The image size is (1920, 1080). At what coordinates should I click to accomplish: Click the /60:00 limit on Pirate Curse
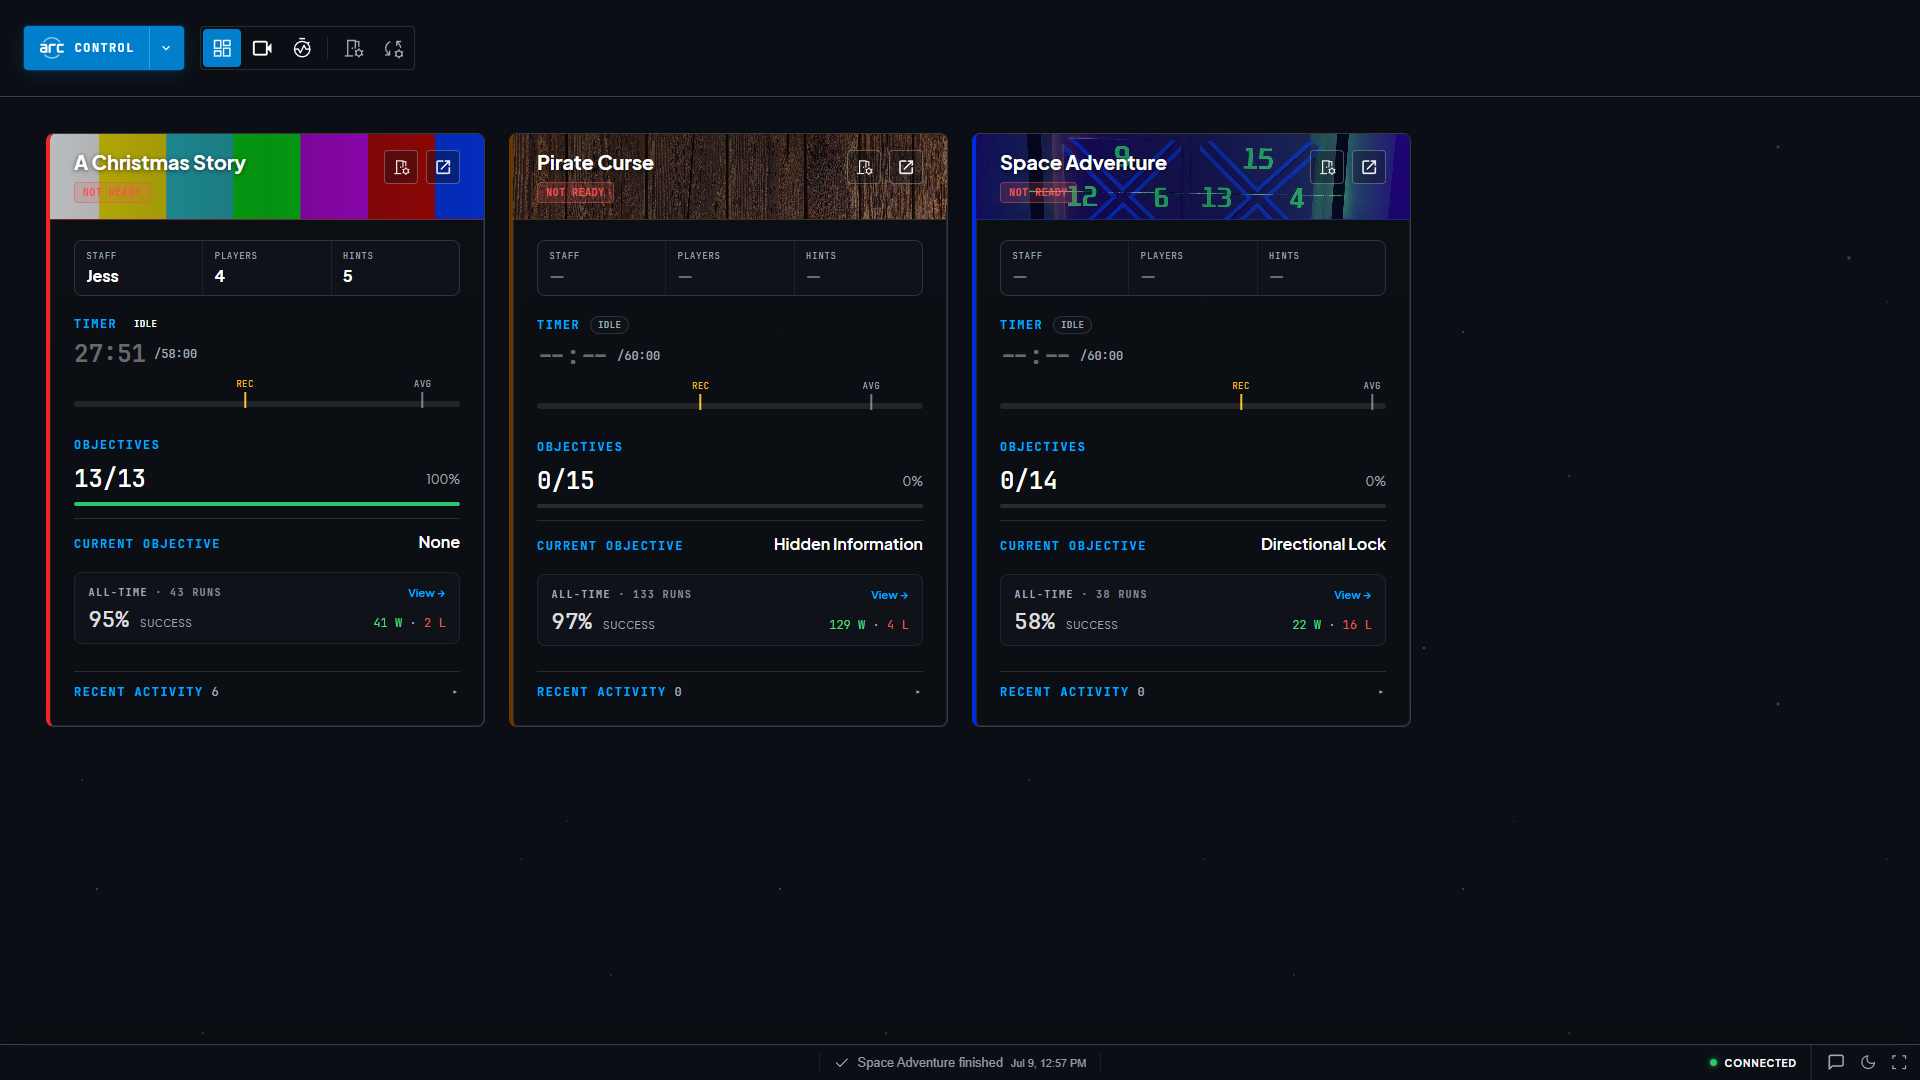click(x=639, y=356)
